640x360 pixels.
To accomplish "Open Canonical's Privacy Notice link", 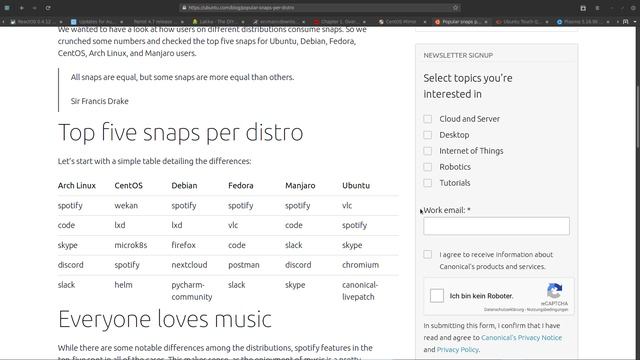I will [521, 338].
